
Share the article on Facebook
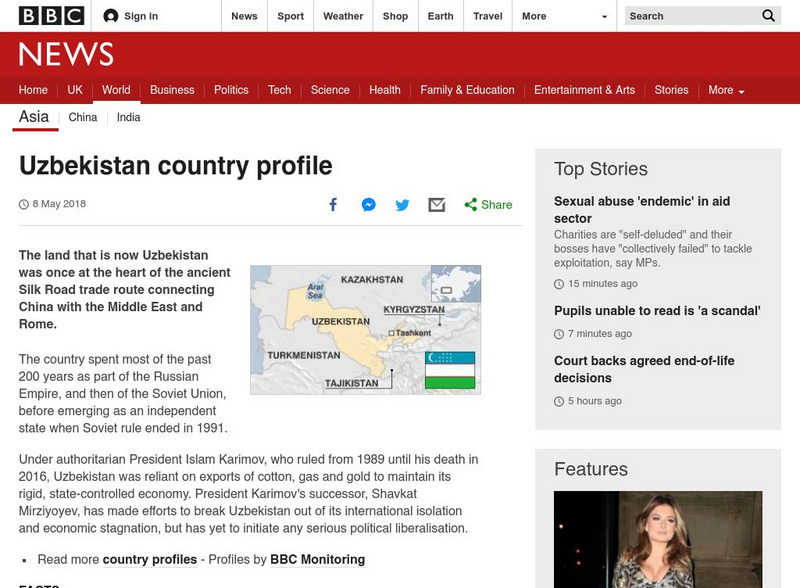(x=333, y=204)
